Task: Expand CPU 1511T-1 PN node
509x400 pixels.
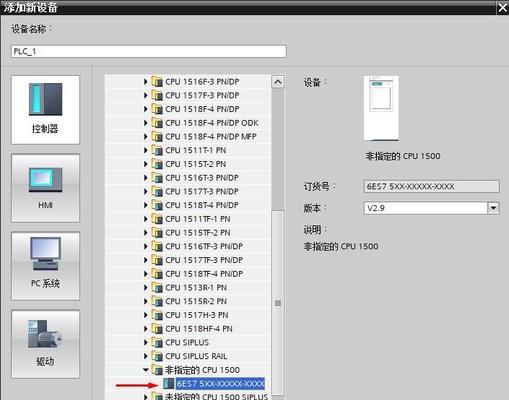Action: (x=145, y=150)
